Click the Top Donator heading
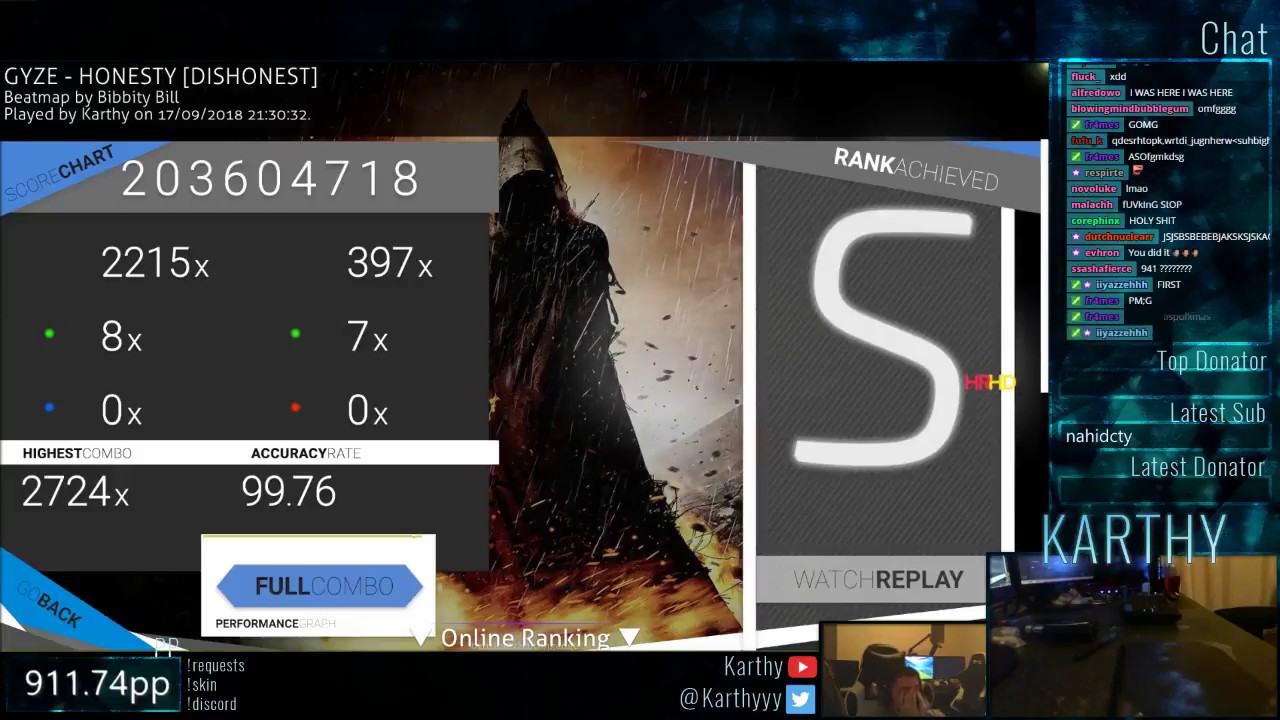 [1211, 361]
